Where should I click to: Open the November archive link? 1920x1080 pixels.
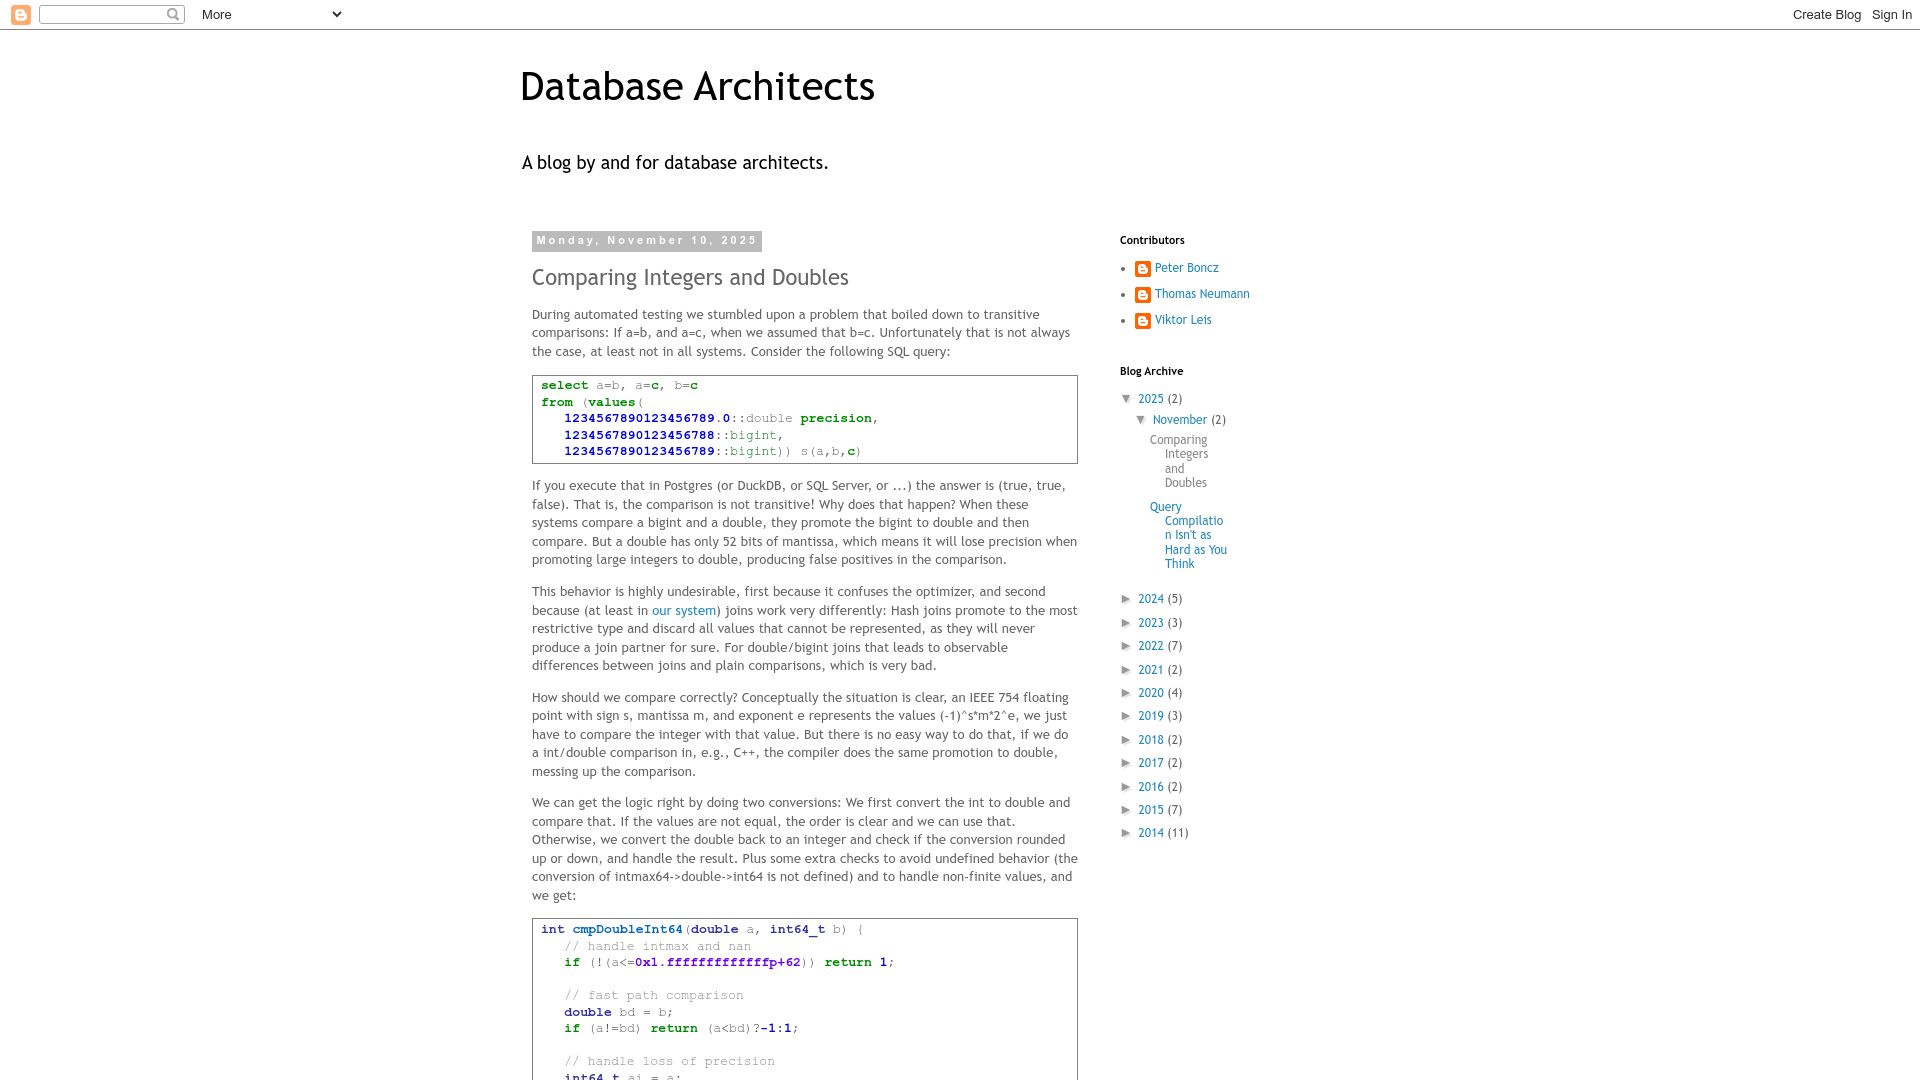1179,420
